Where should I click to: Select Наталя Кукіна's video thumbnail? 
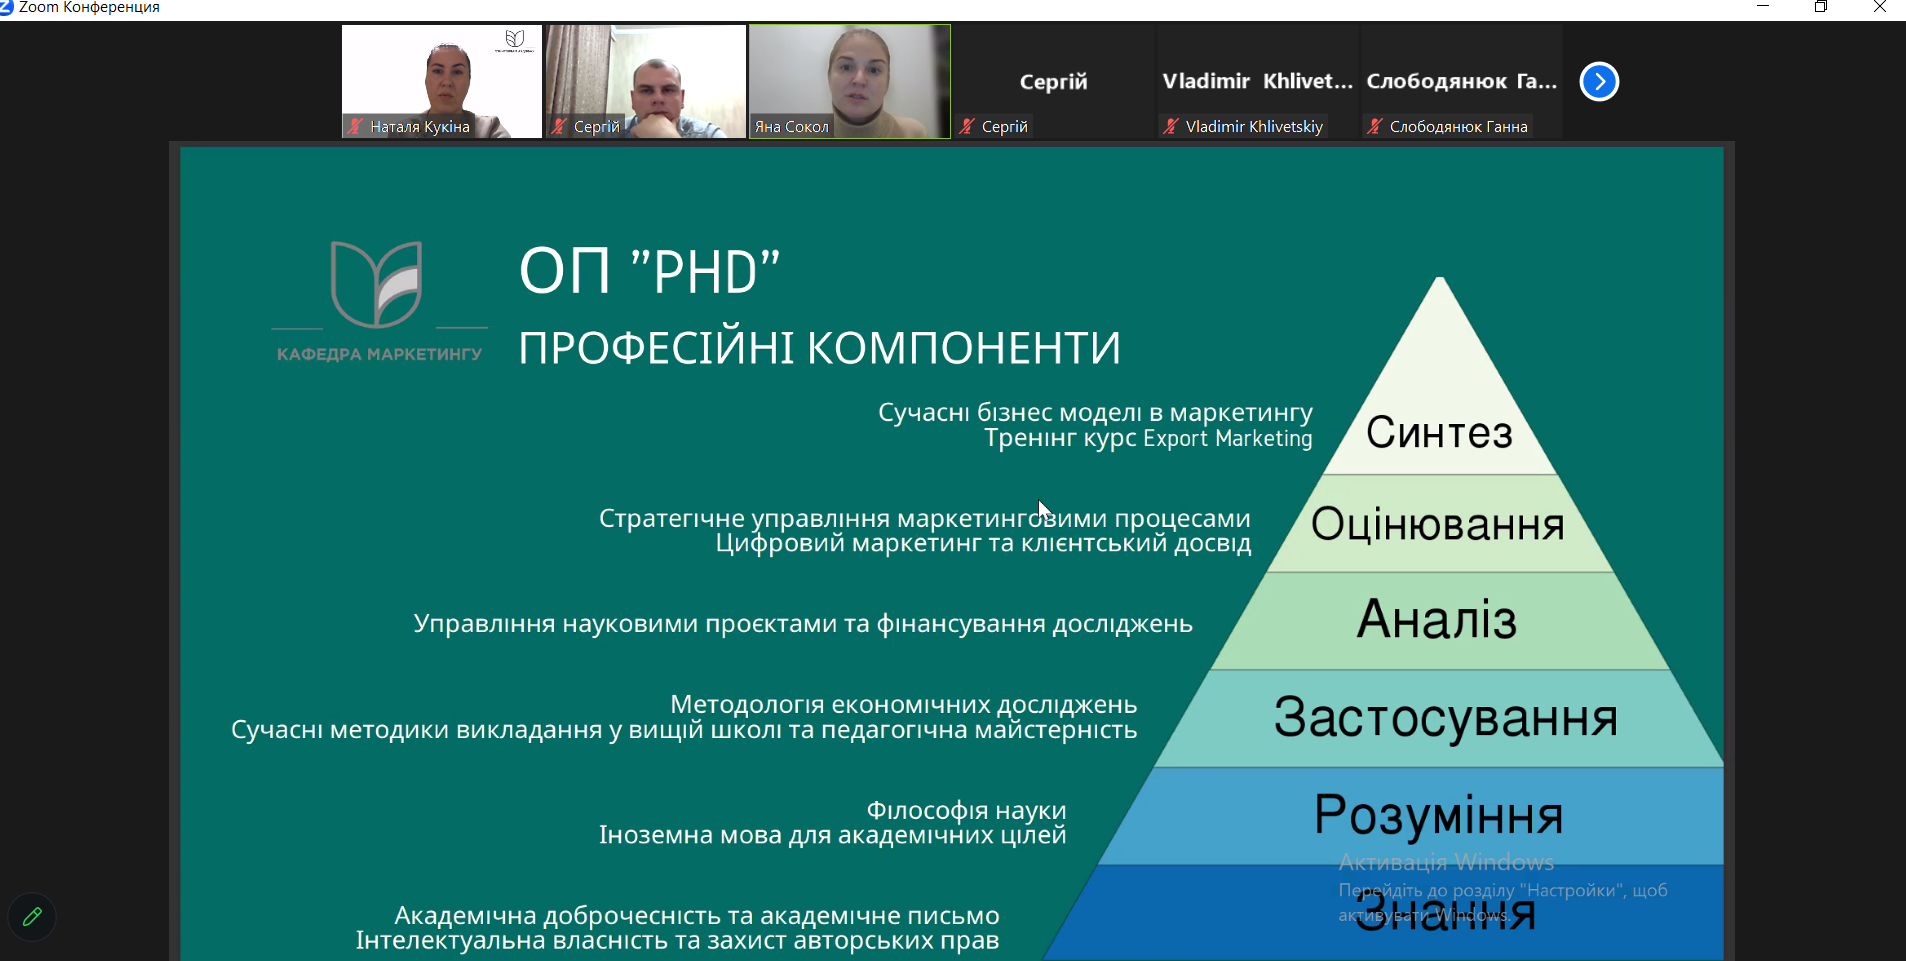pyautogui.click(x=442, y=81)
